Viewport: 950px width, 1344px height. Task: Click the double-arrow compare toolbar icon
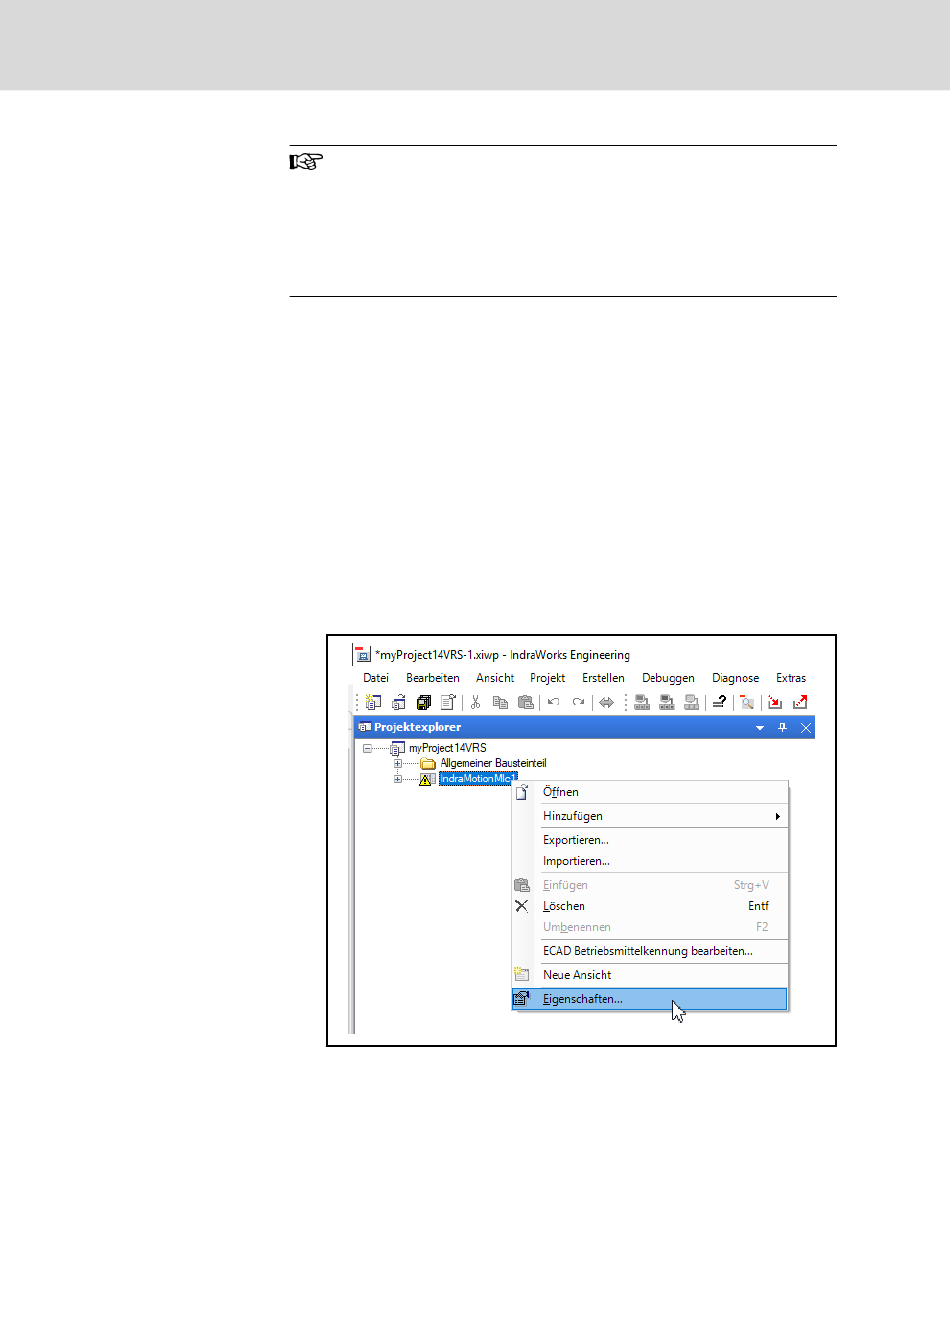click(606, 702)
